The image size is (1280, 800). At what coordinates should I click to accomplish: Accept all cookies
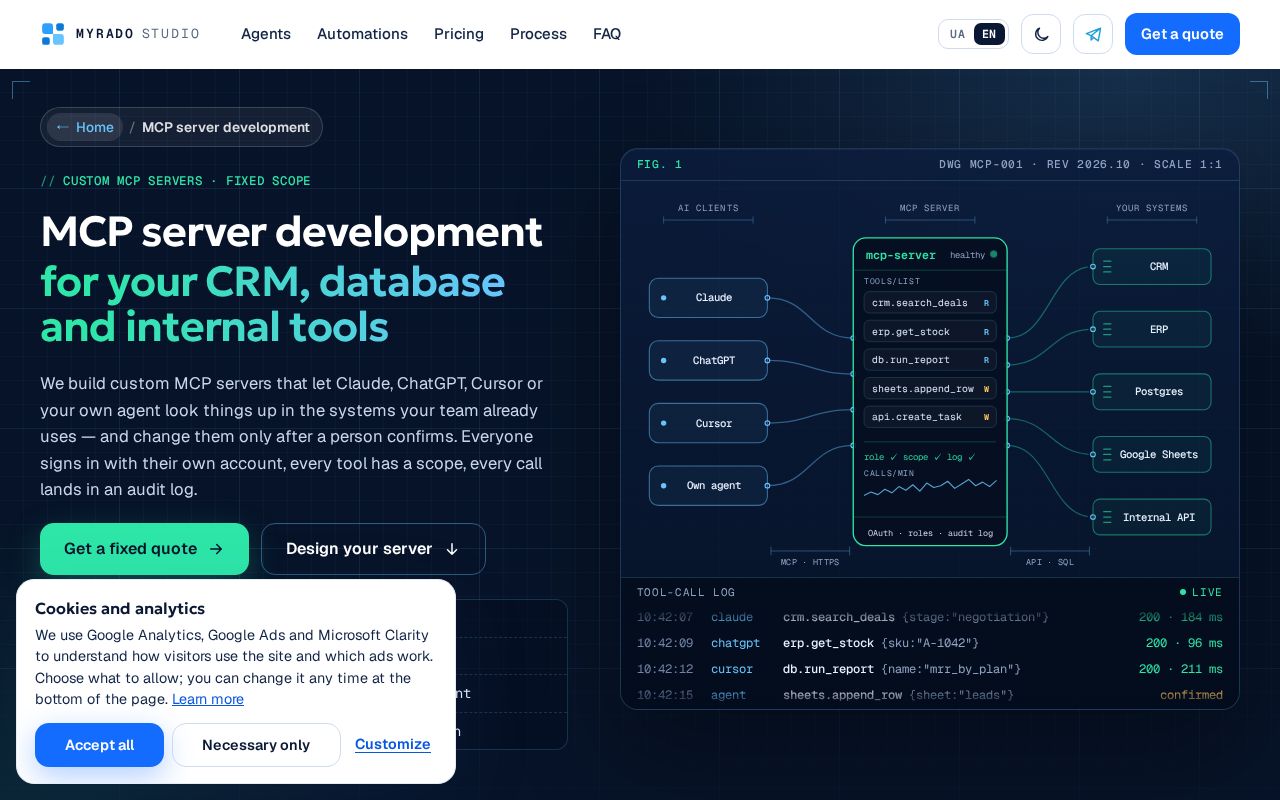99,745
